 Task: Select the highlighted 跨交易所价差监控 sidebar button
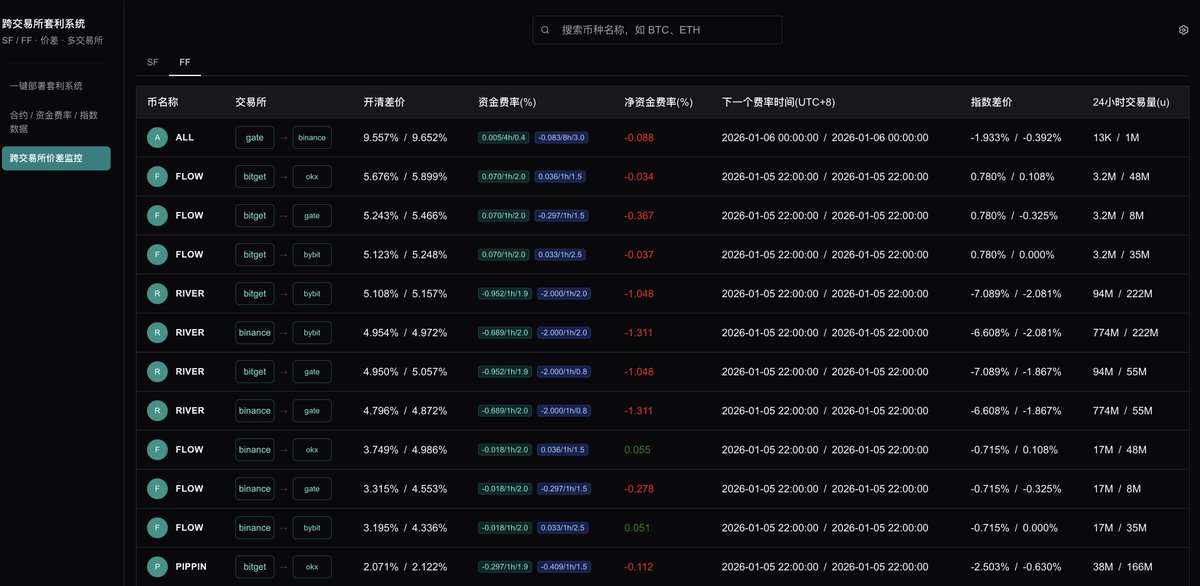click(x=57, y=158)
